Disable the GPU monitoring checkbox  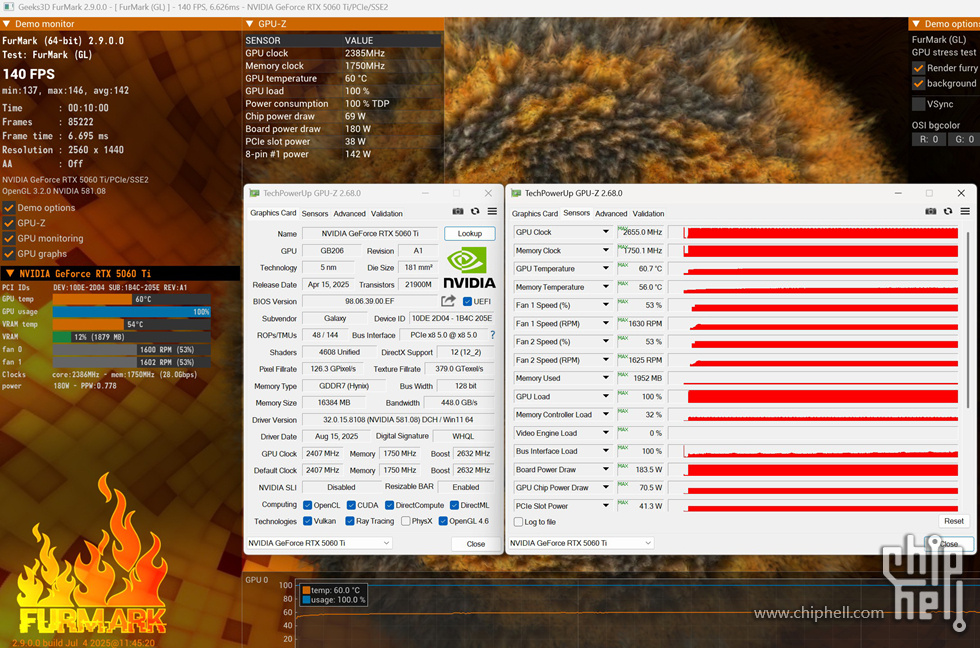[9, 238]
